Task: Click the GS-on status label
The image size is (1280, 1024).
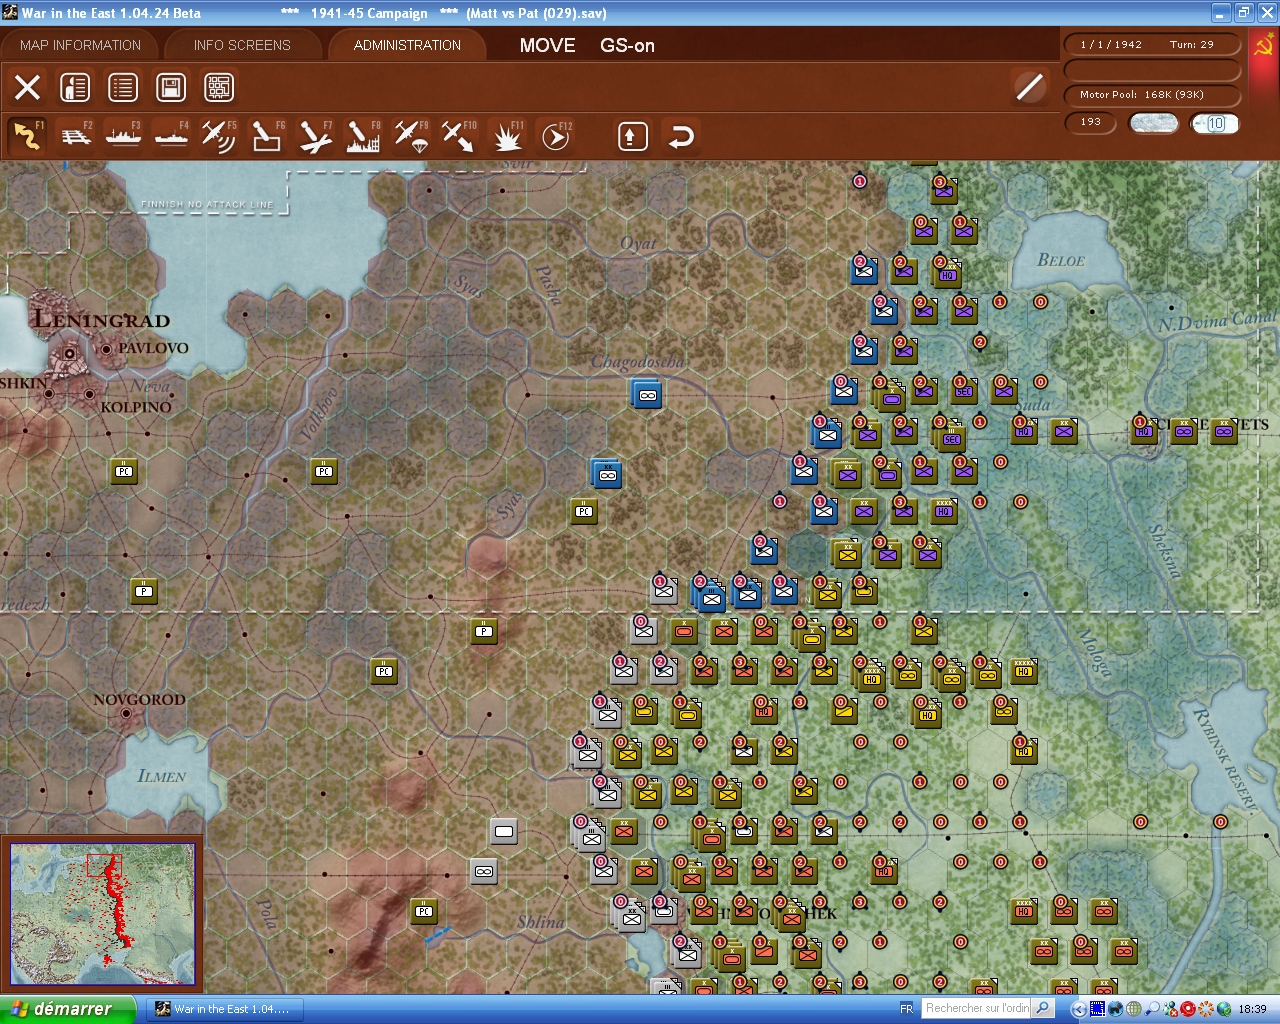Action: pos(627,45)
